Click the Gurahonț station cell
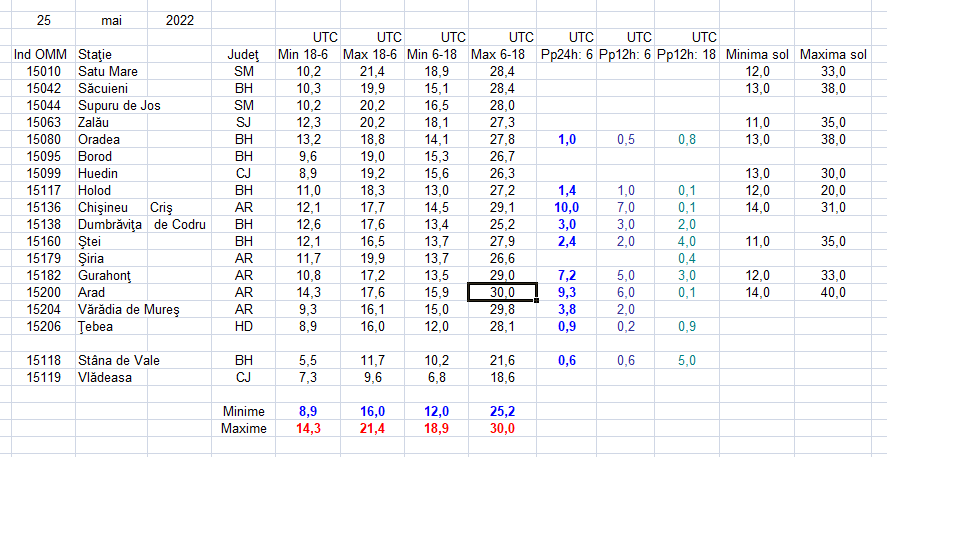This screenshot has width=960, height=540. [x=111, y=276]
